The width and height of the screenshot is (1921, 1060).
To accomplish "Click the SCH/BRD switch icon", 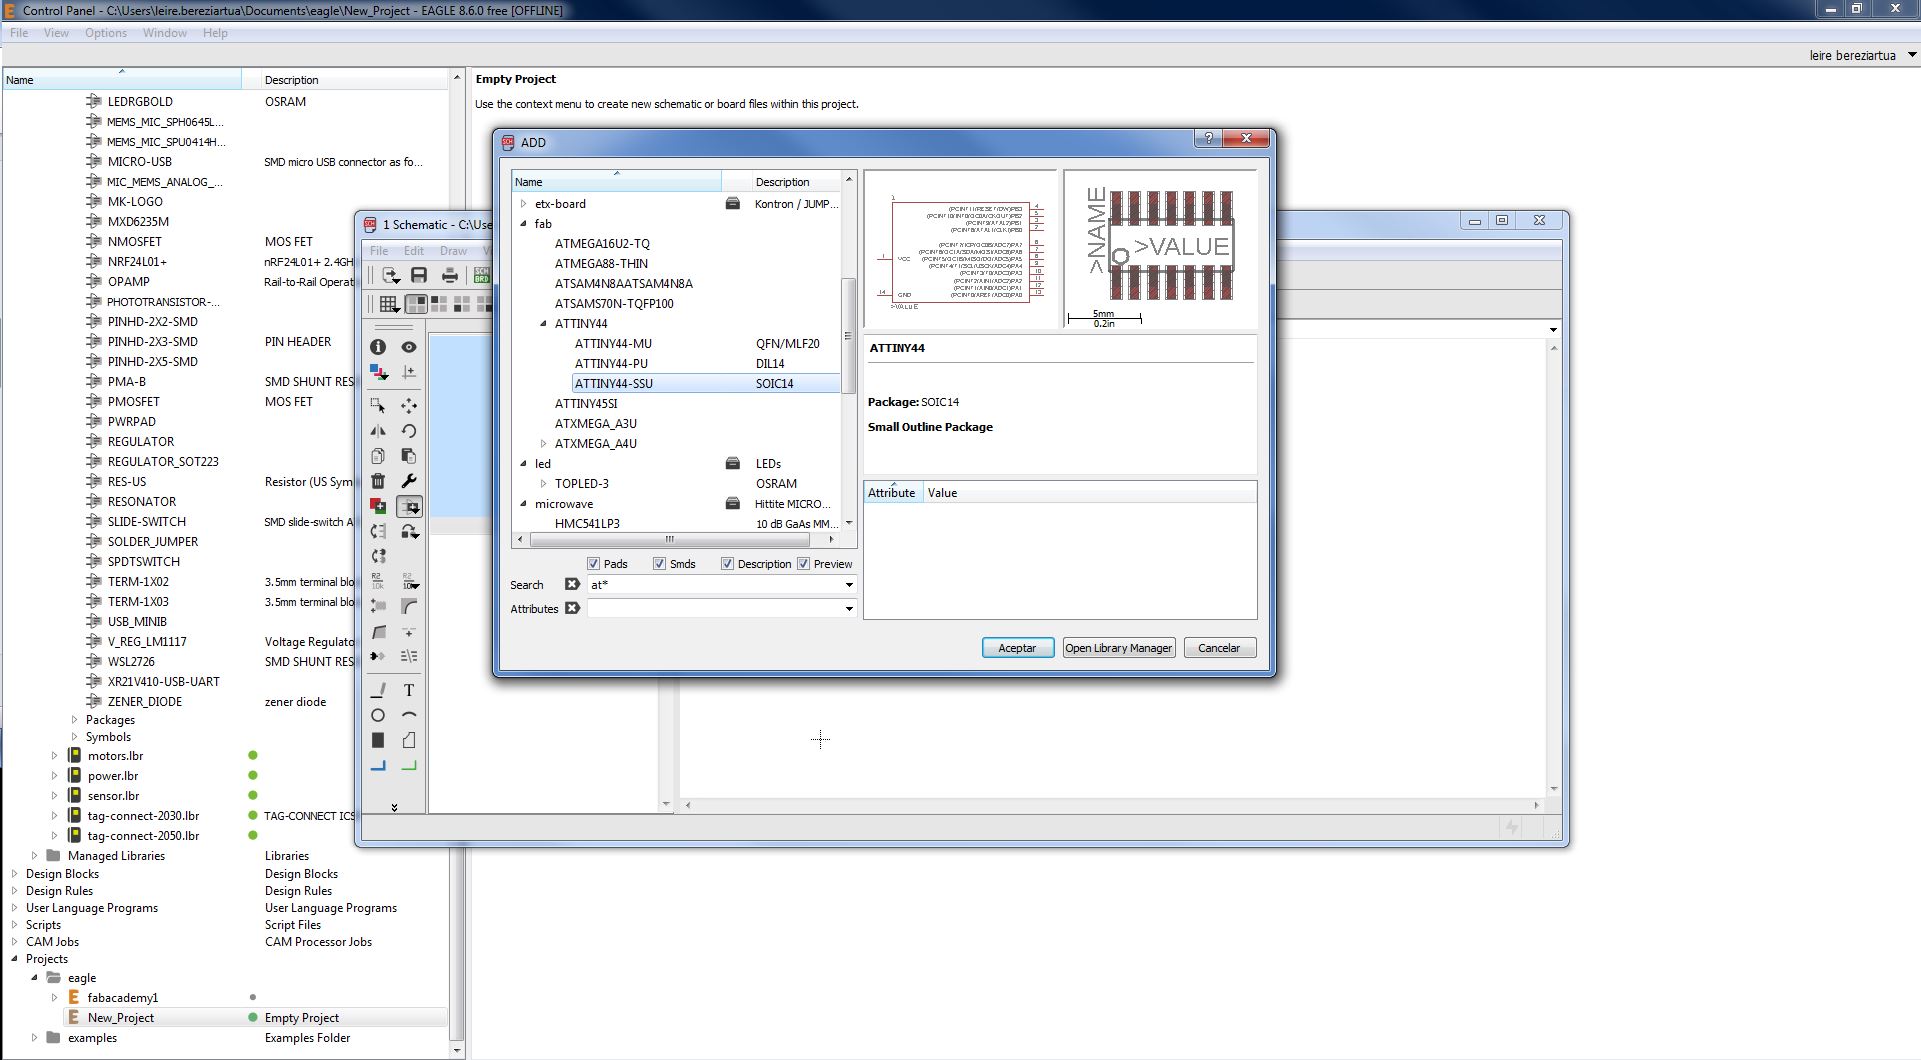I will tap(482, 275).
